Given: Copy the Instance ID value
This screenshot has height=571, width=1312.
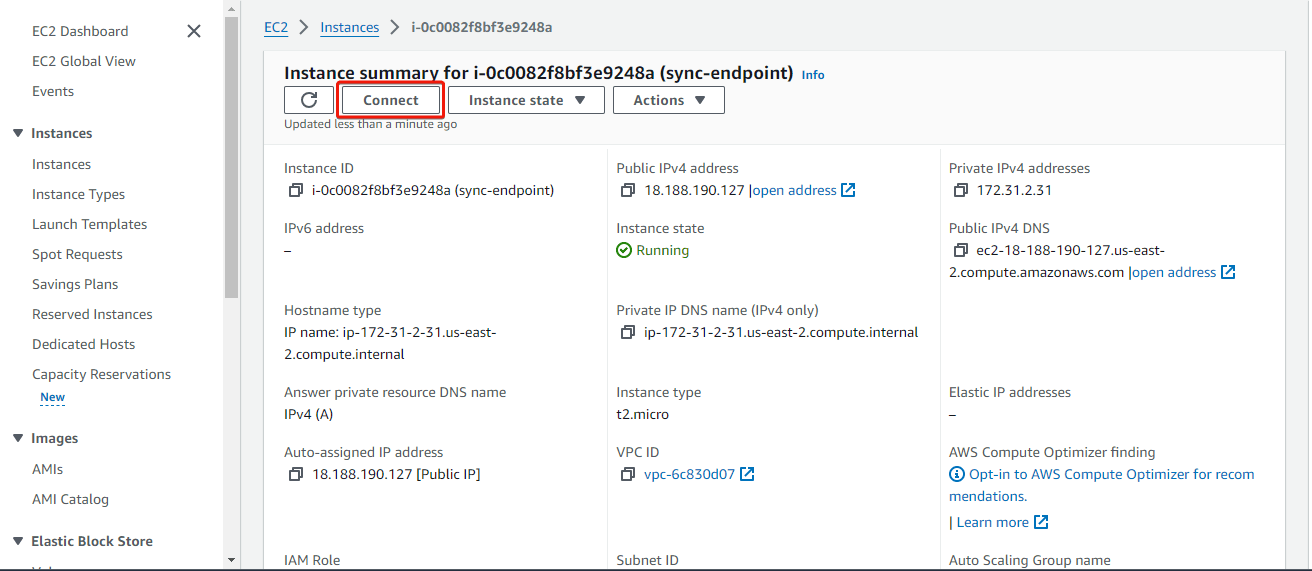Looking at the screenshot, I should click(x=295, y=190).
